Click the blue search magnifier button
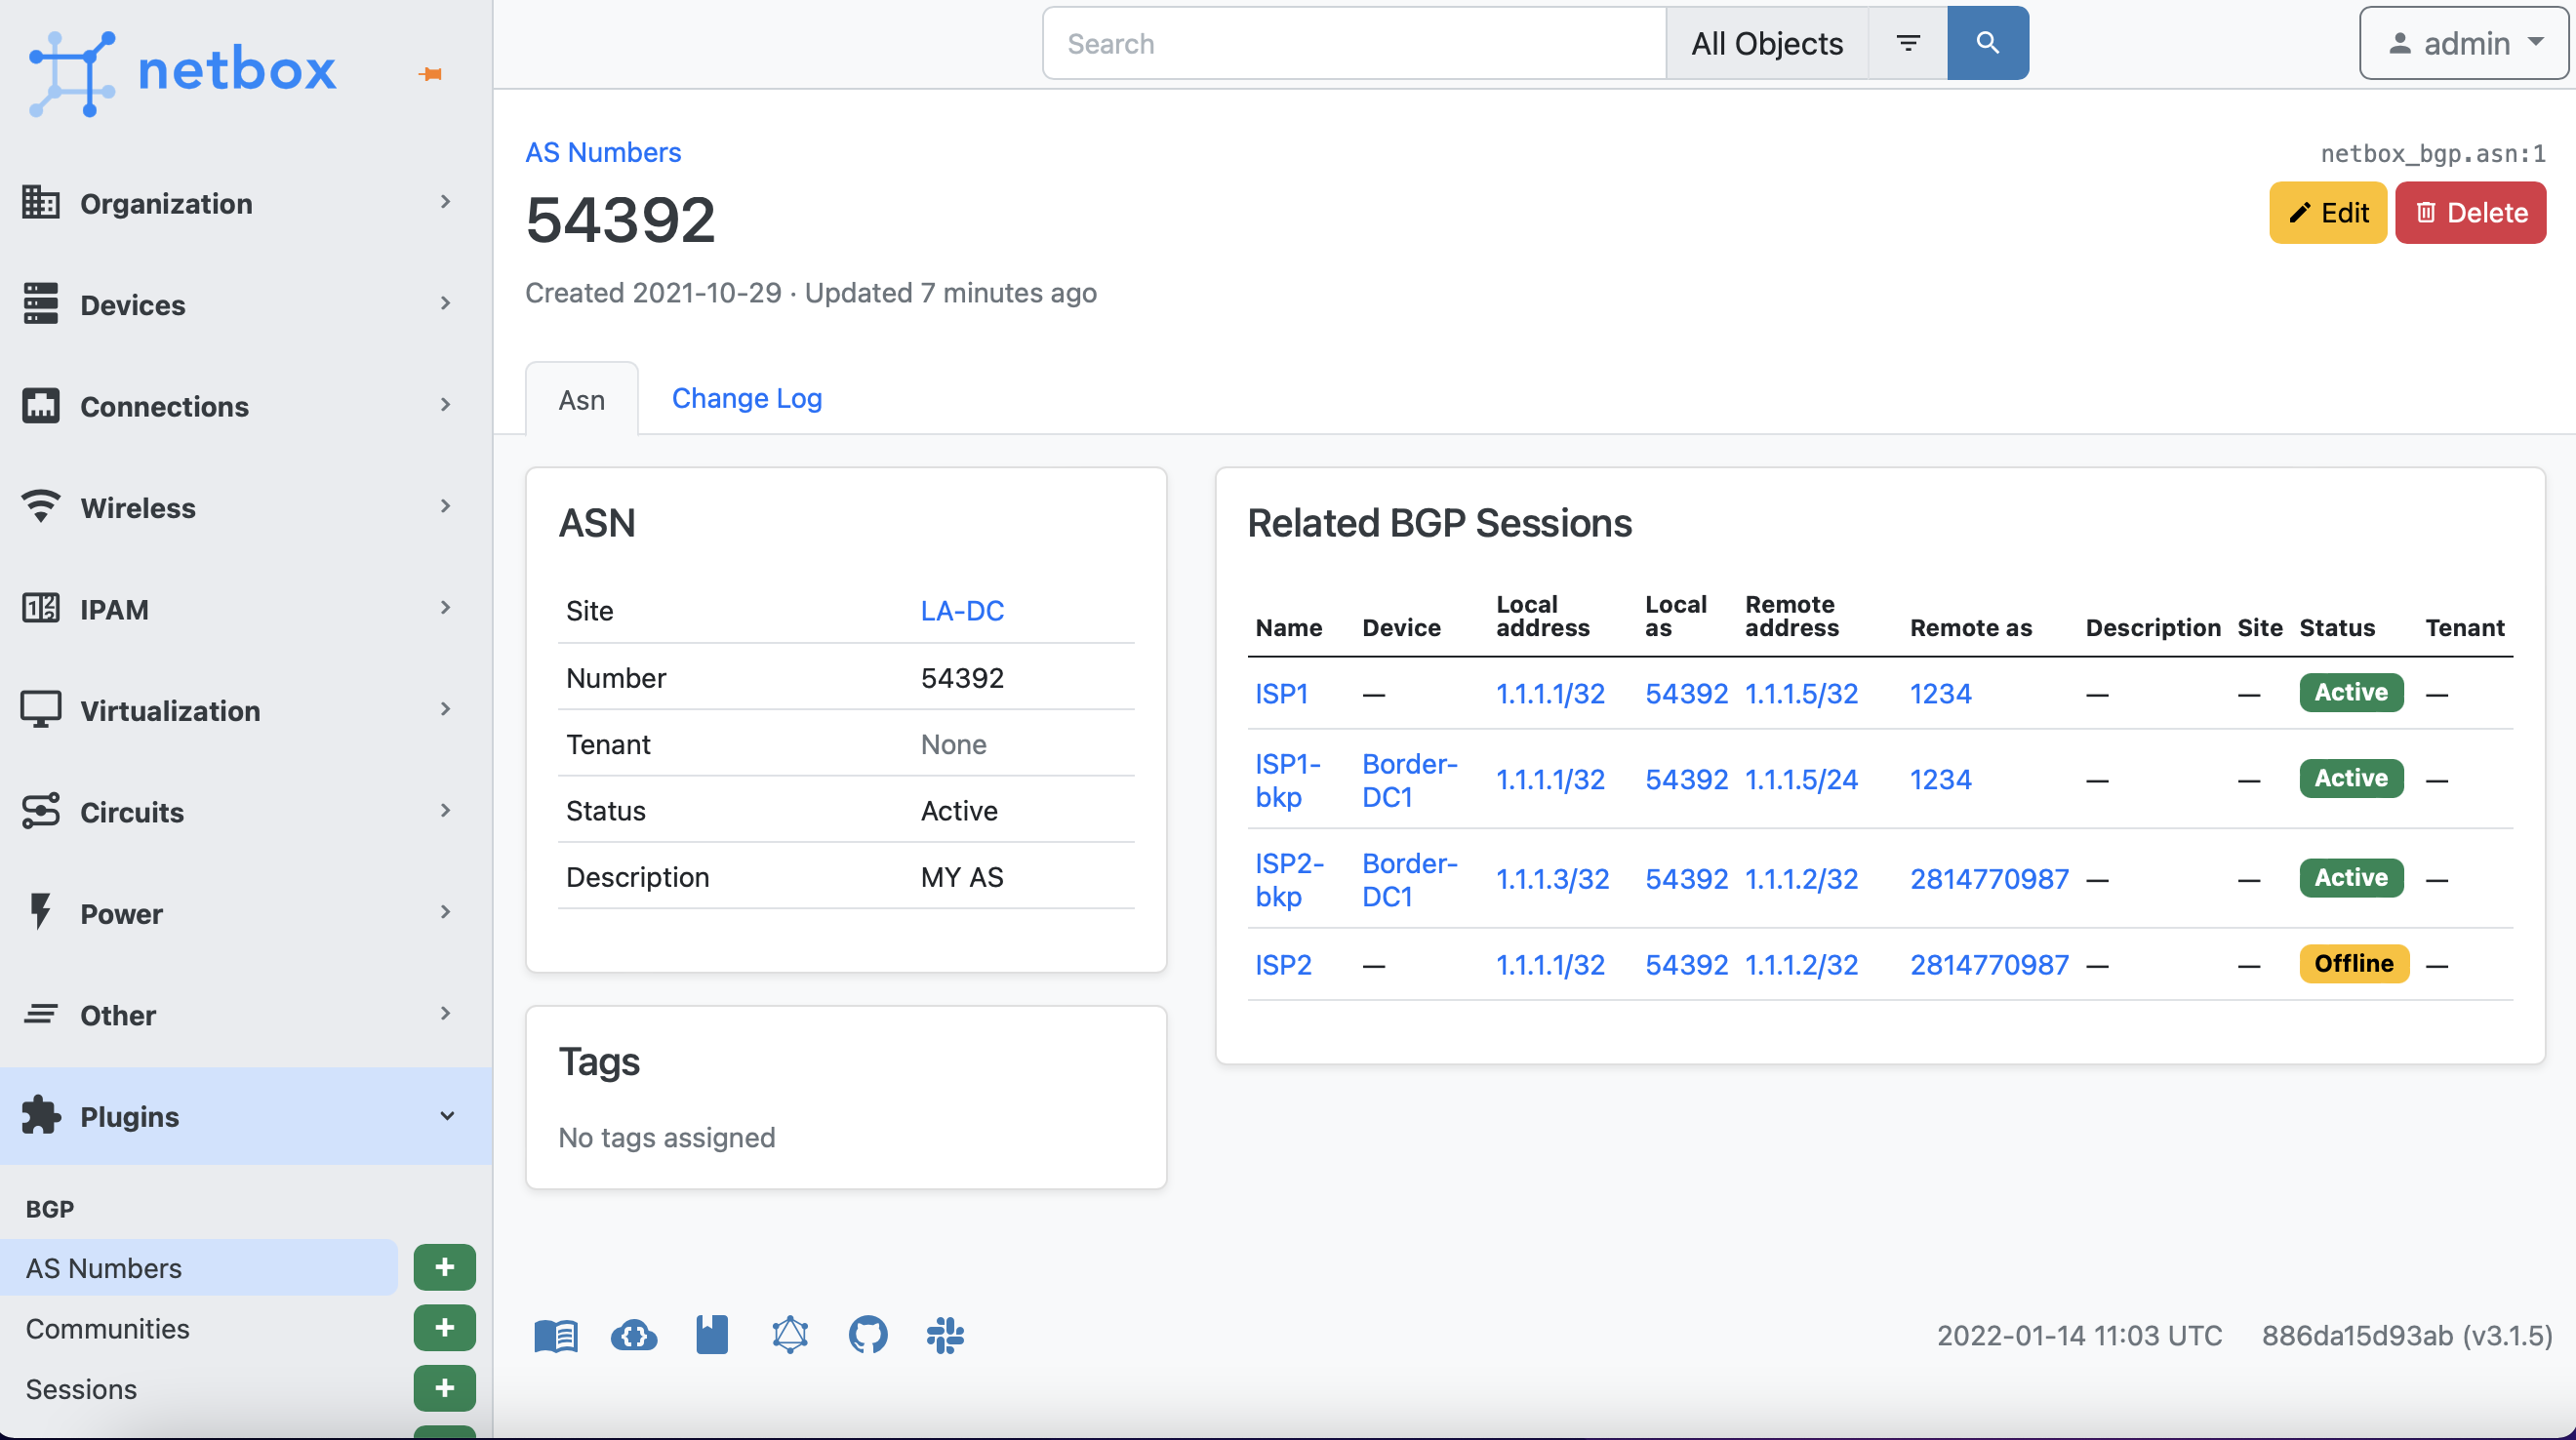The width and height of the screenshot is (2576, 1440). coord(1987,43)
